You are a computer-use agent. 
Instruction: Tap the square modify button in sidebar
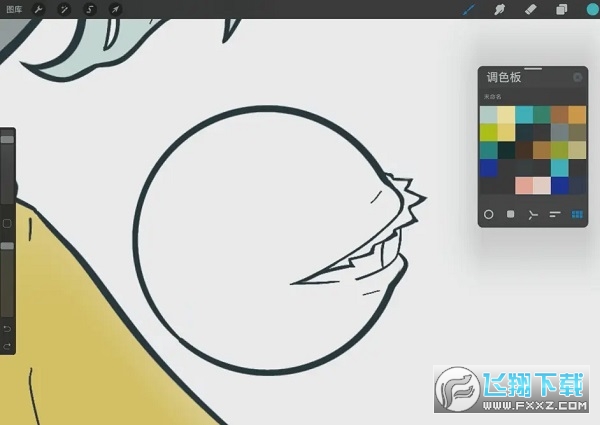(7, 223)
